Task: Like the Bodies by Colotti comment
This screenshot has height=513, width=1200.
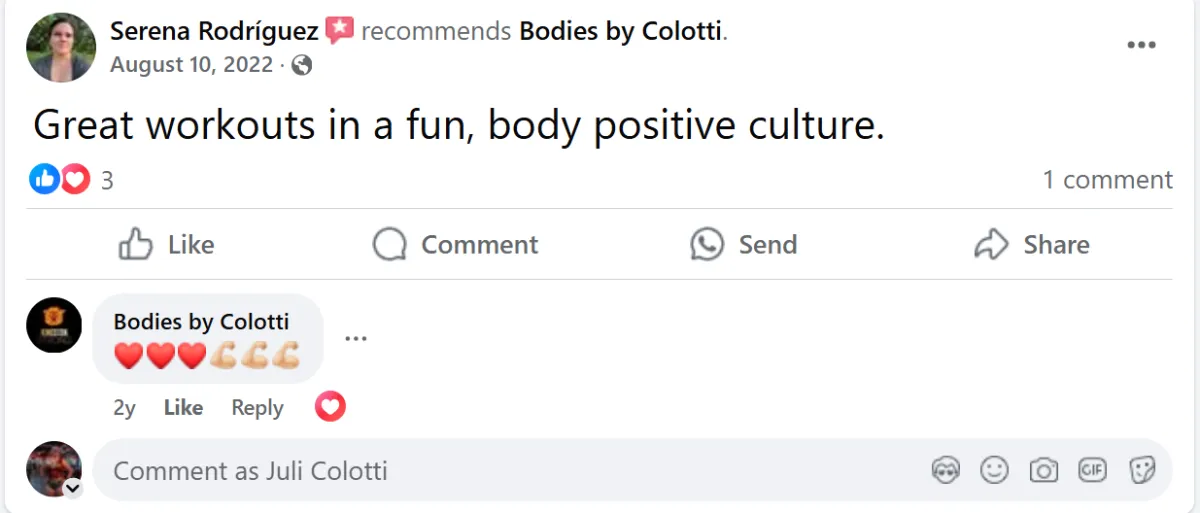Action: (183, 408)
